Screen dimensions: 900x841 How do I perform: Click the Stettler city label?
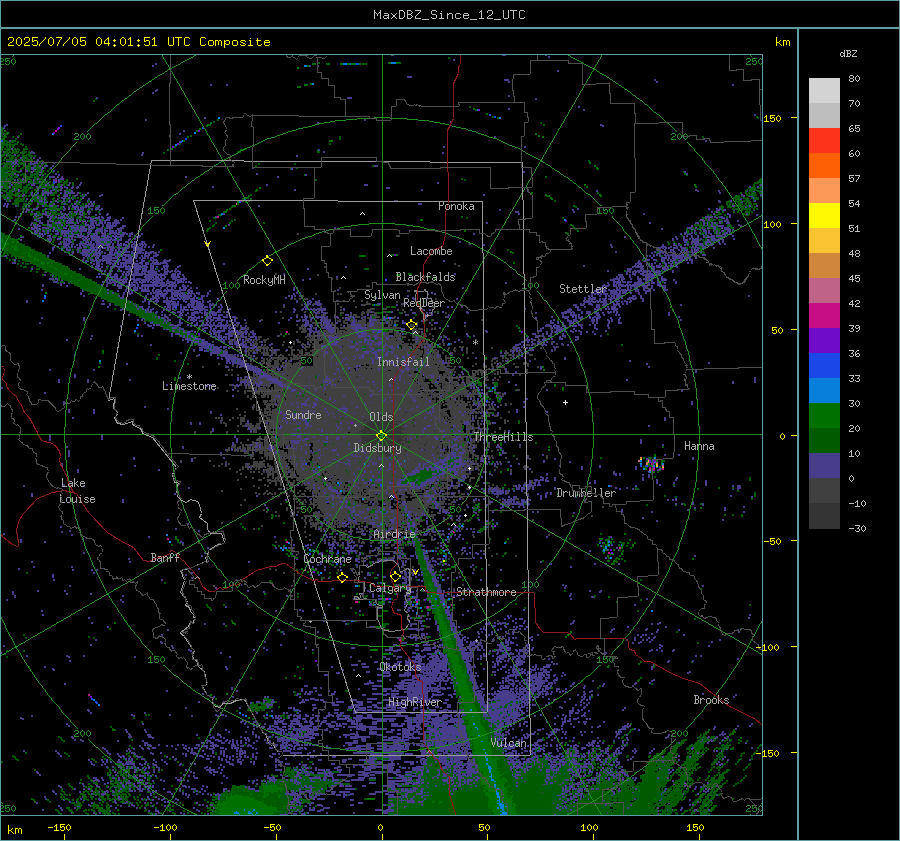[583, 289]
